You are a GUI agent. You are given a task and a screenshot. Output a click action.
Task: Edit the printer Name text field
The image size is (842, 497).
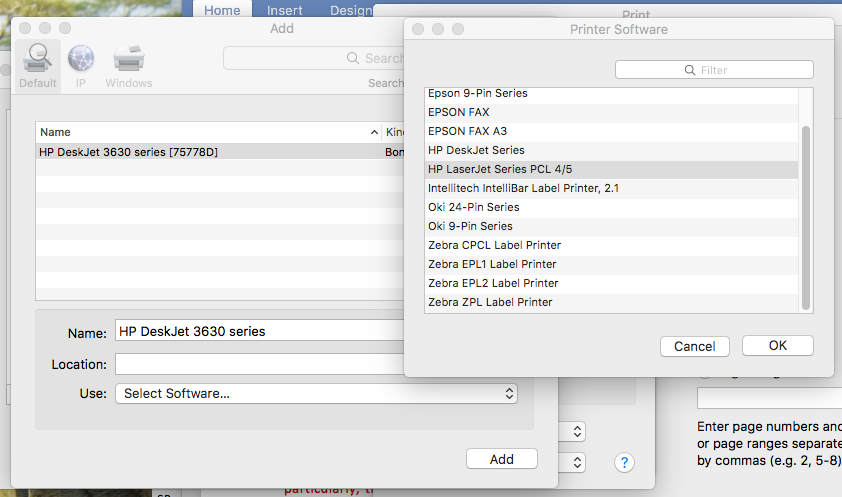(260, 331)
